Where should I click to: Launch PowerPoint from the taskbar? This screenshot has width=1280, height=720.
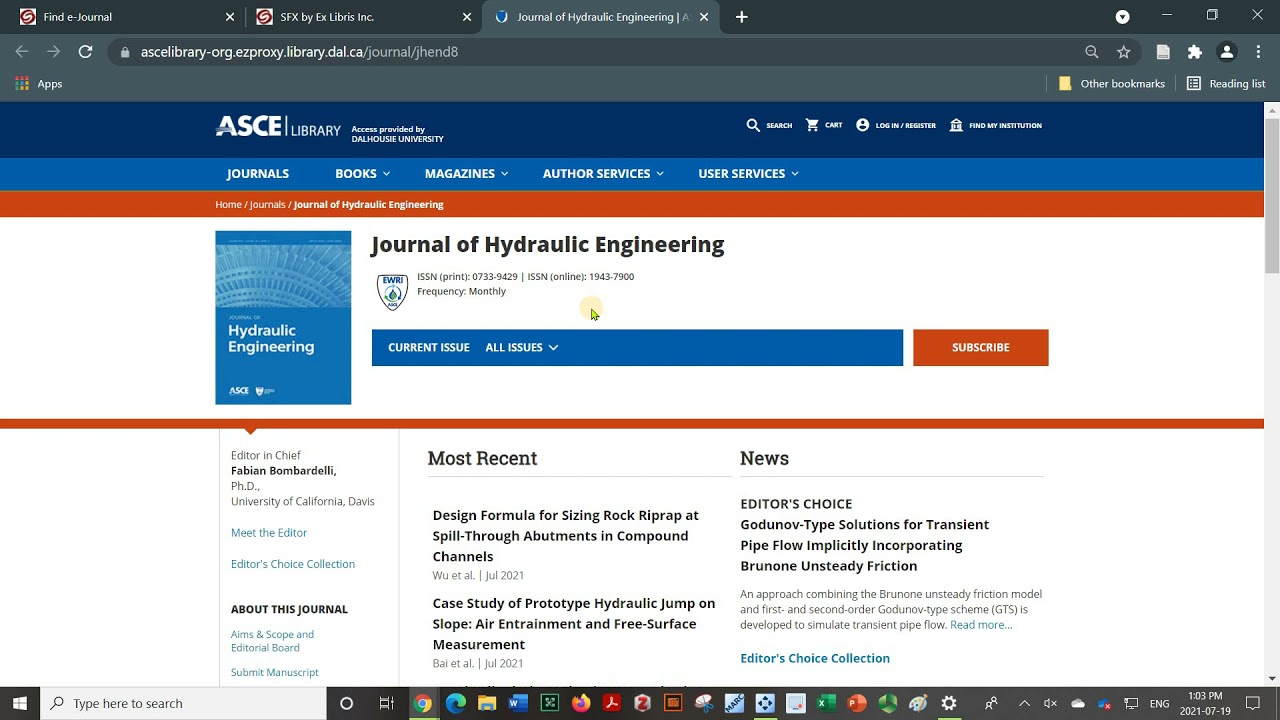[x=857, y=703]
